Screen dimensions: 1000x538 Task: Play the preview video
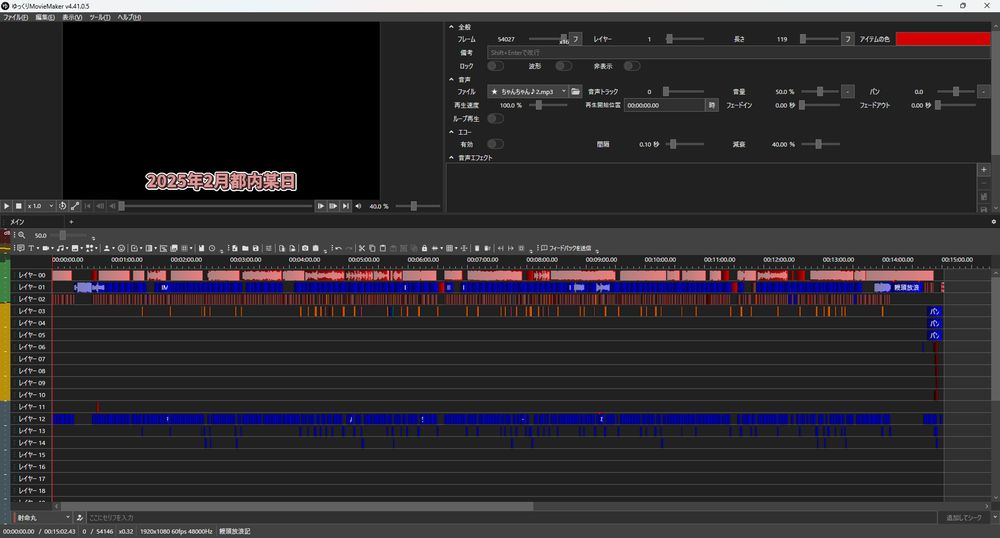coord(6,206)
